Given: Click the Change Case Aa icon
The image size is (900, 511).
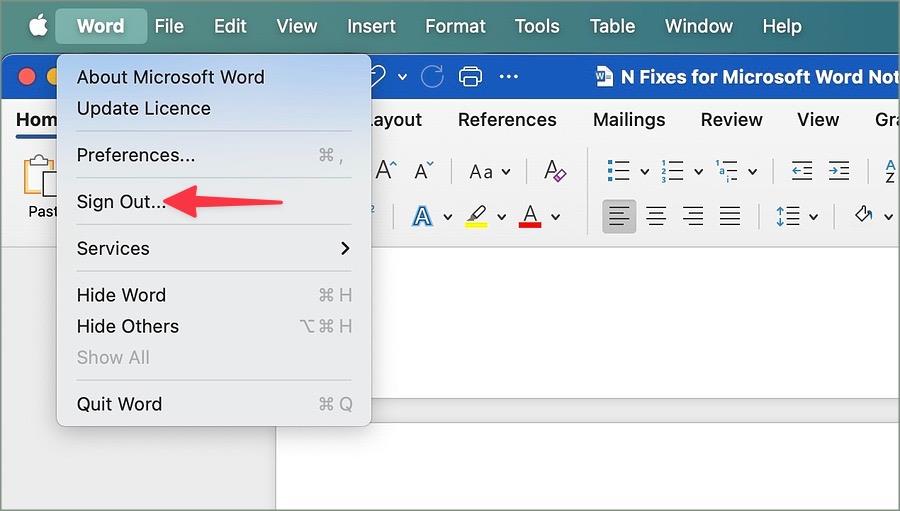Looking at the screenshot, I should coord(481,172).
